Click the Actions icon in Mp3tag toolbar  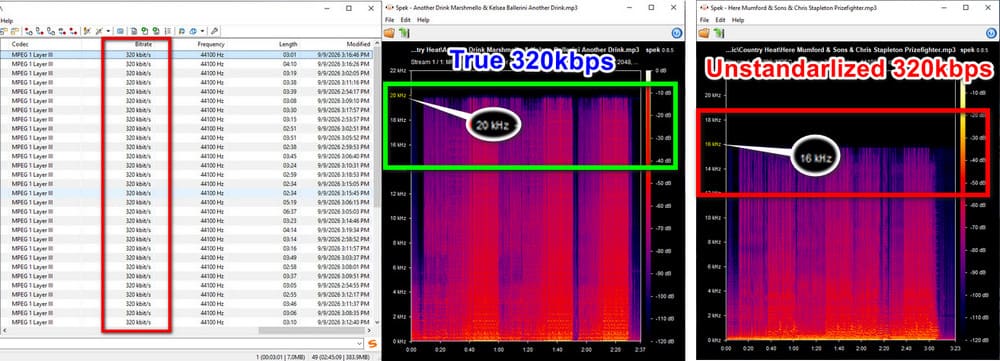tap(87, 31)
